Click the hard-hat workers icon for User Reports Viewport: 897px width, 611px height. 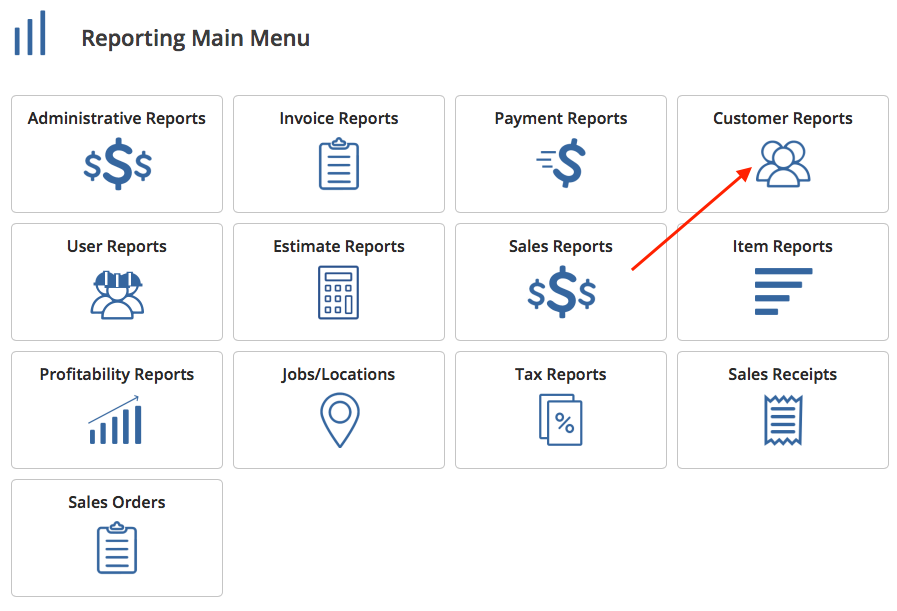[117, 293]
